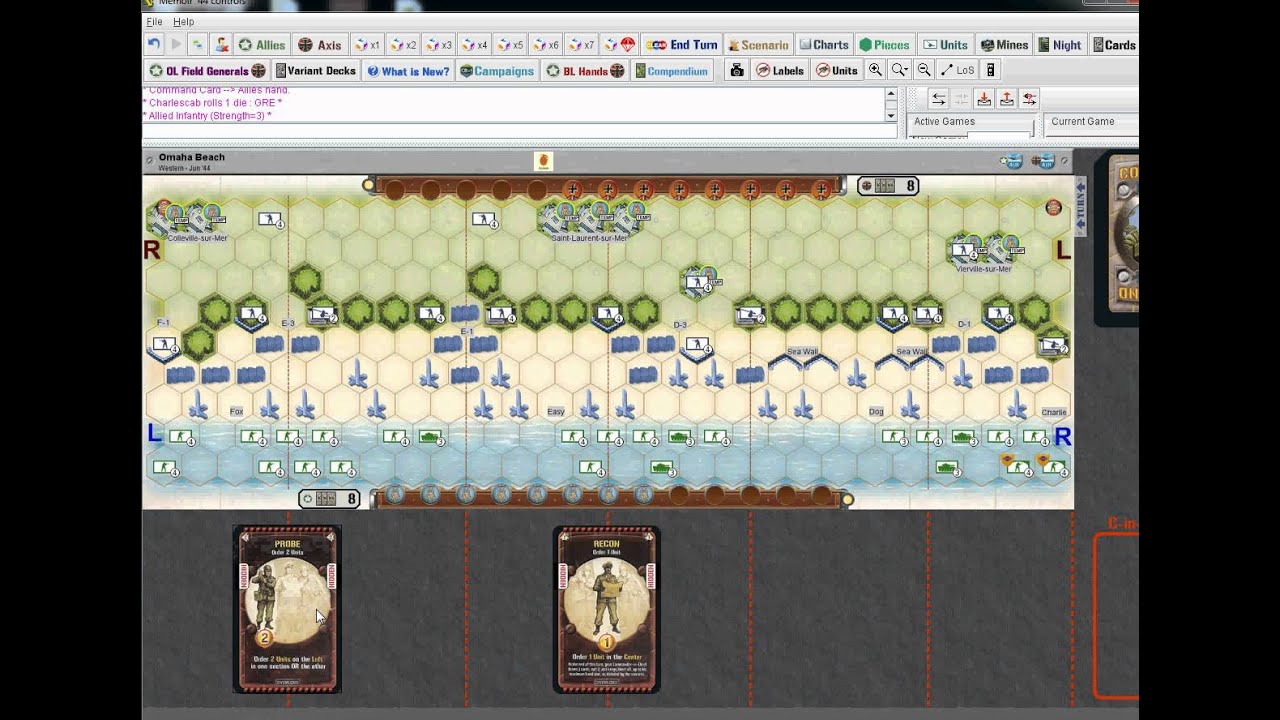Roll five dice with the x5 button
Viewport: 1280px width, 720px height.
[511, 45]
